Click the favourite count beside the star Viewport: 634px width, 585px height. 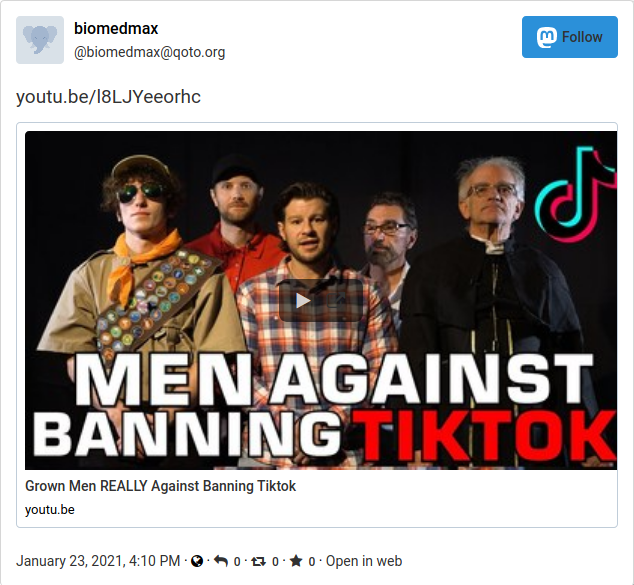coord(311,562)
